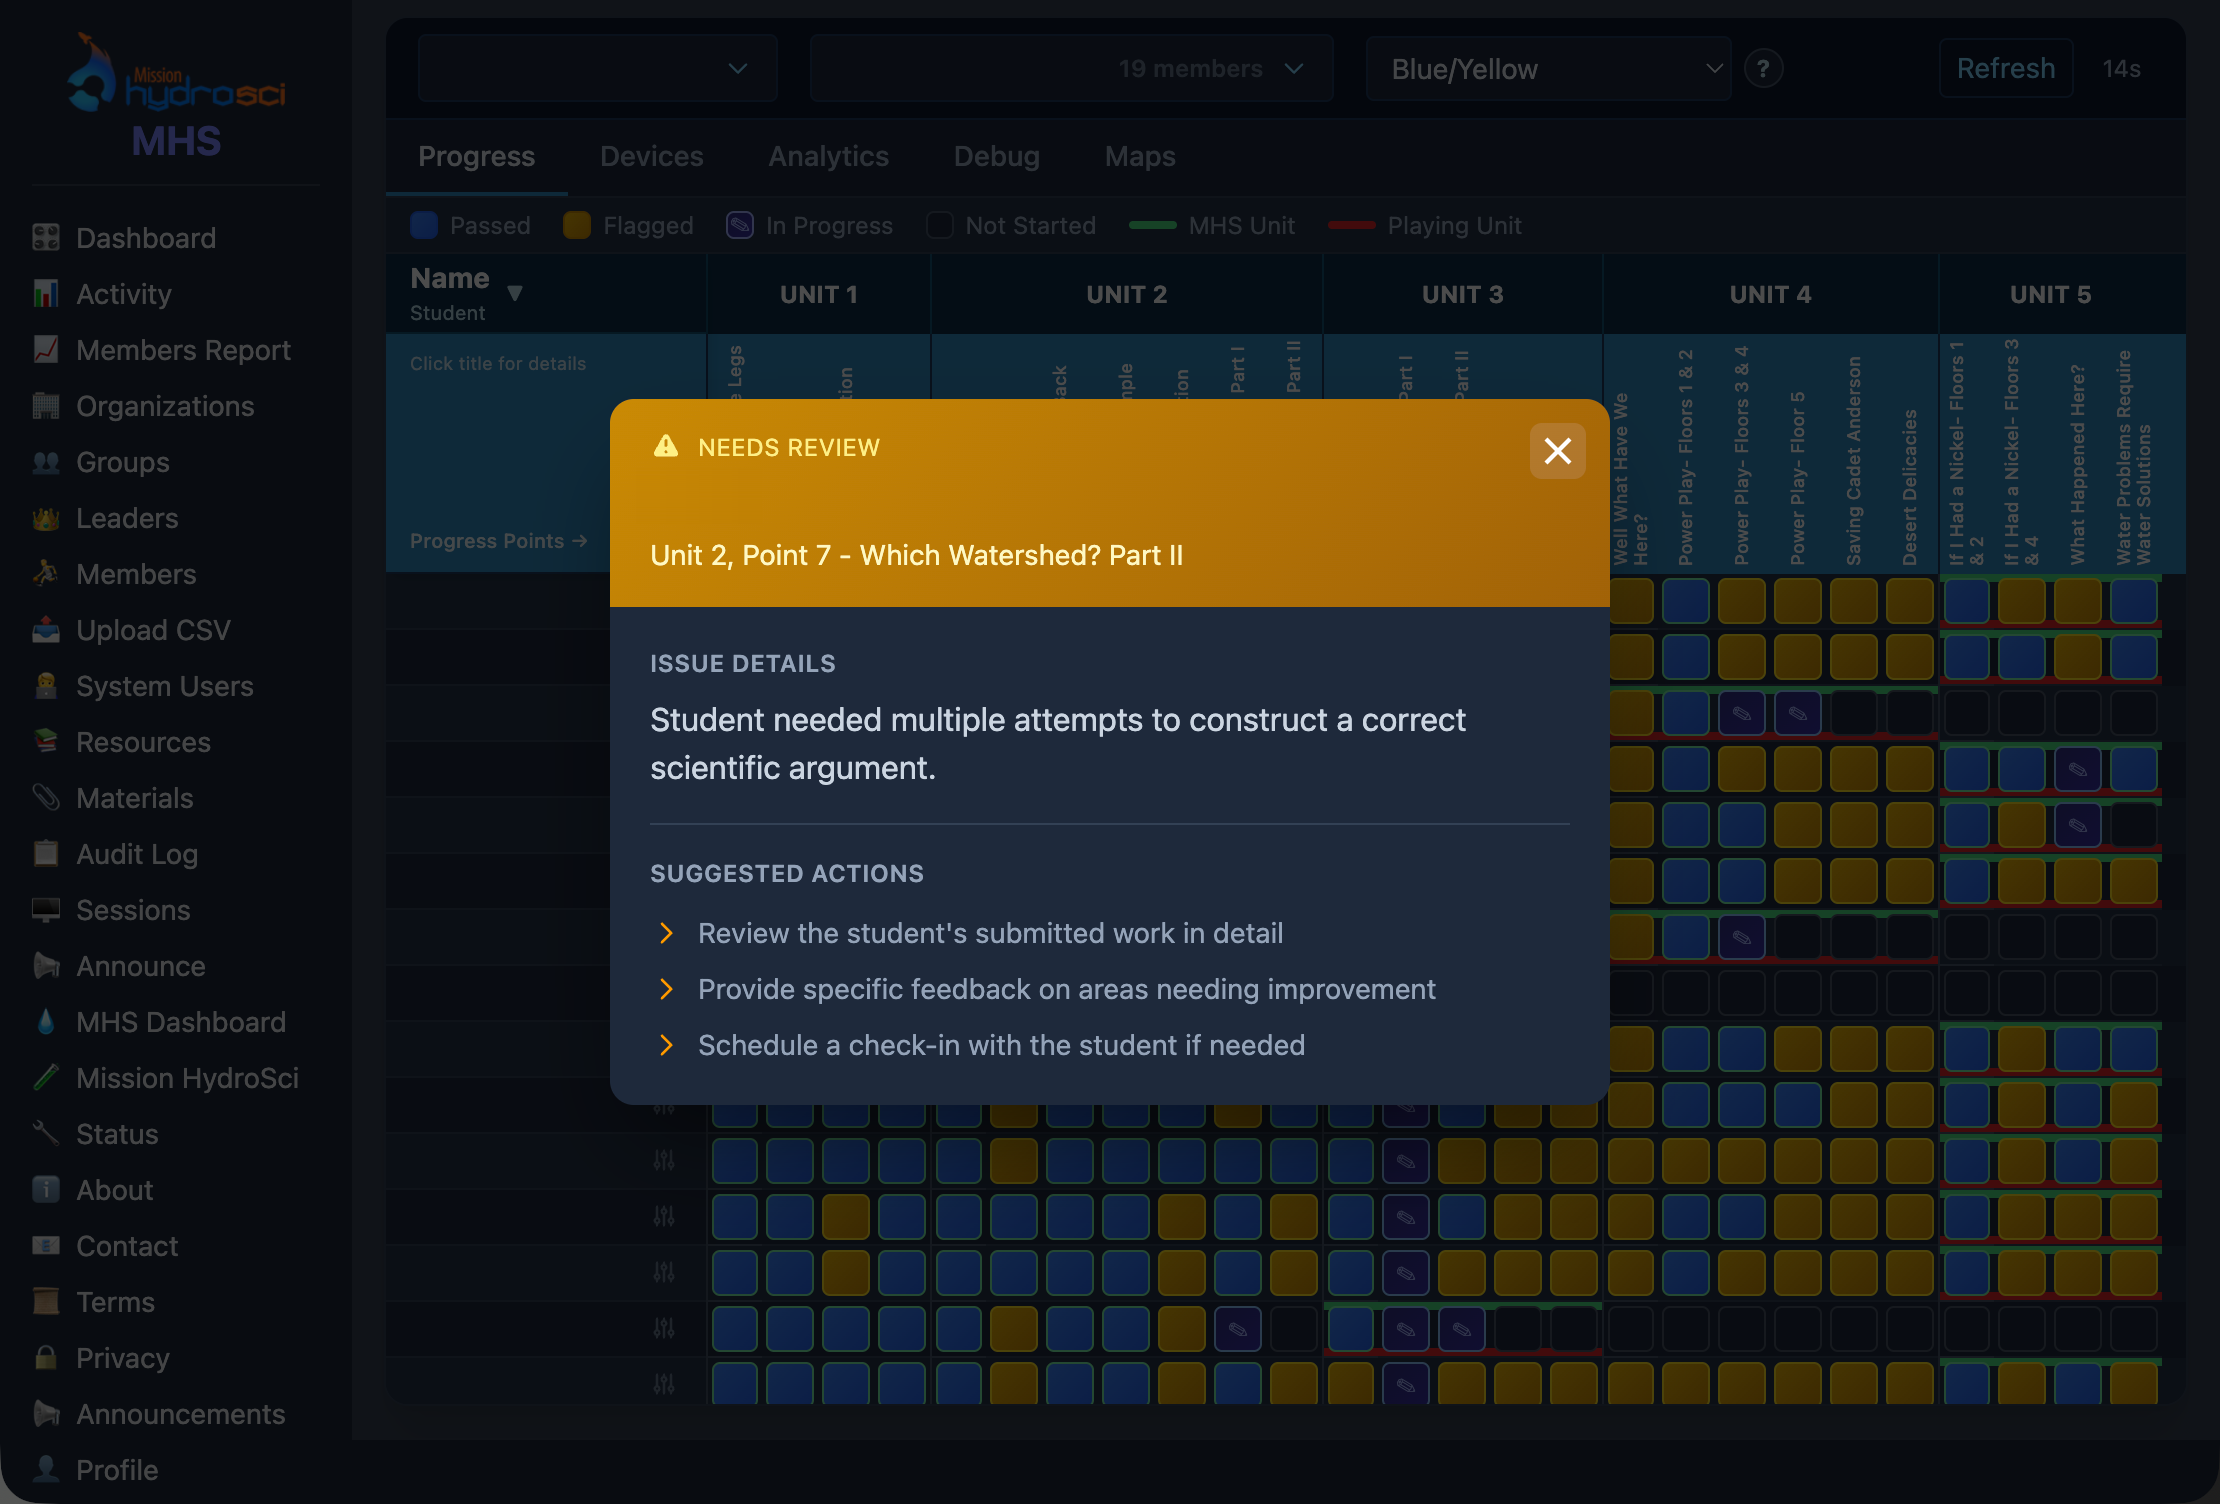The image size is (2220, 1504).
Task: Open the Audit Log clipboard icon
Action: pyautogui.click(x=46, y=854)
